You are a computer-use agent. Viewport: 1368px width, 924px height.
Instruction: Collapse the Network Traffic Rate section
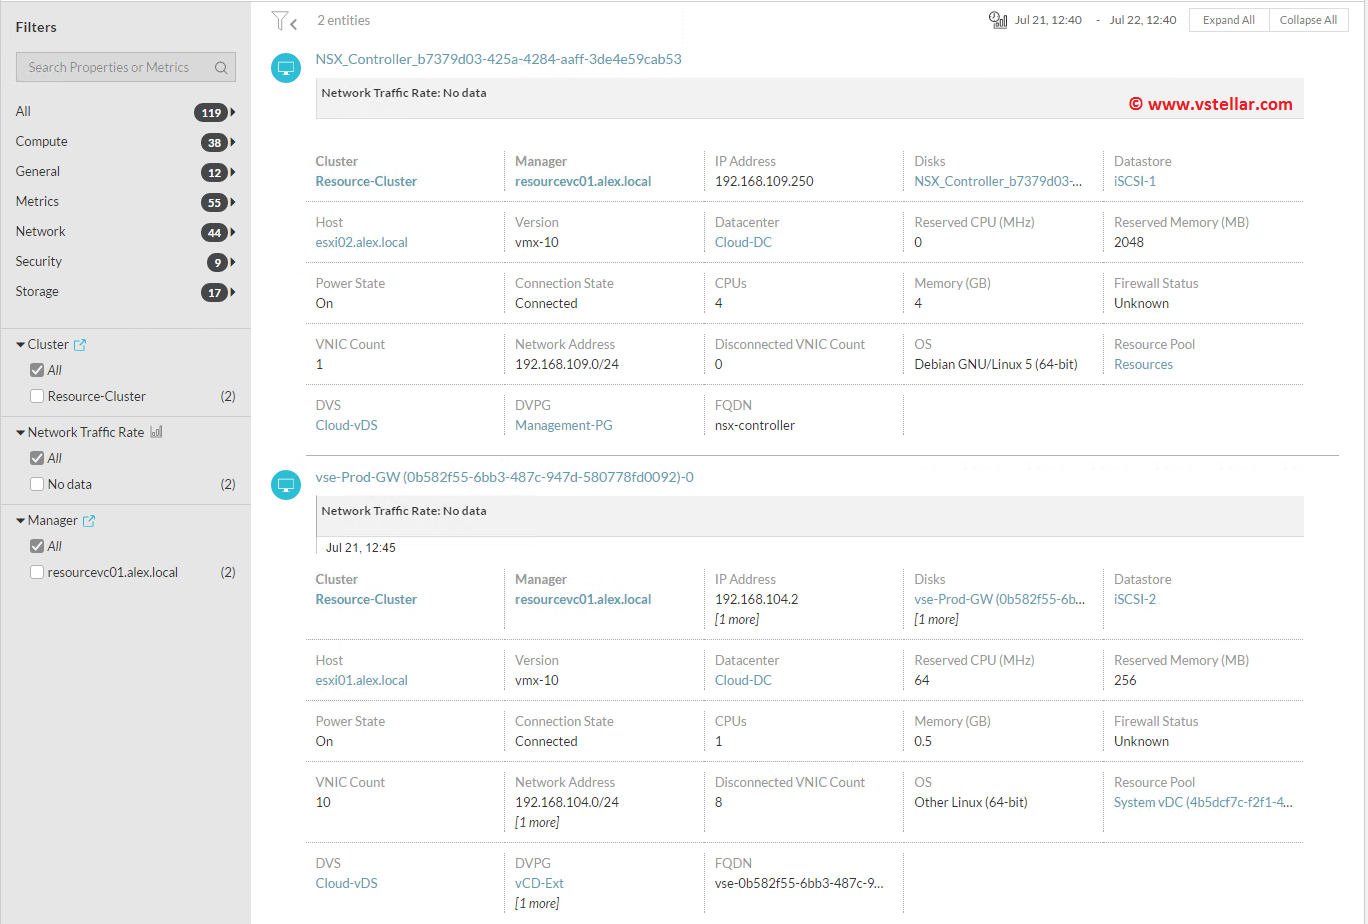pos(20,433)
